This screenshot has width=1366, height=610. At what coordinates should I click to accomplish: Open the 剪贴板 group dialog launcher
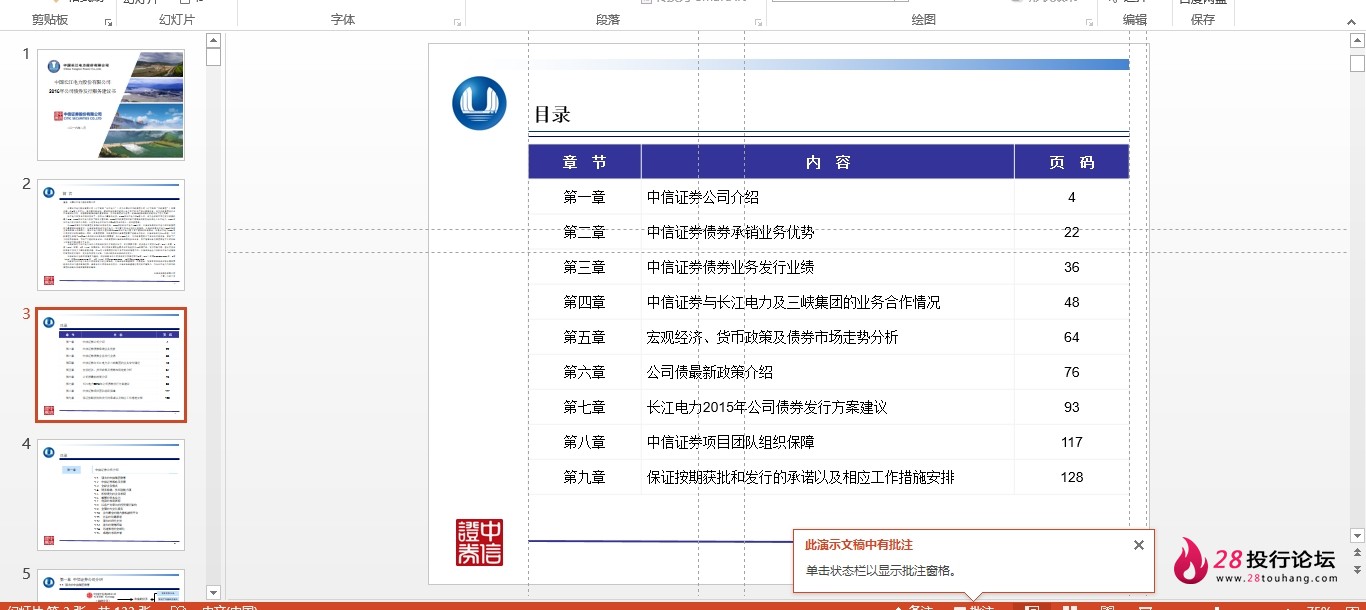[x=109, y=21]
